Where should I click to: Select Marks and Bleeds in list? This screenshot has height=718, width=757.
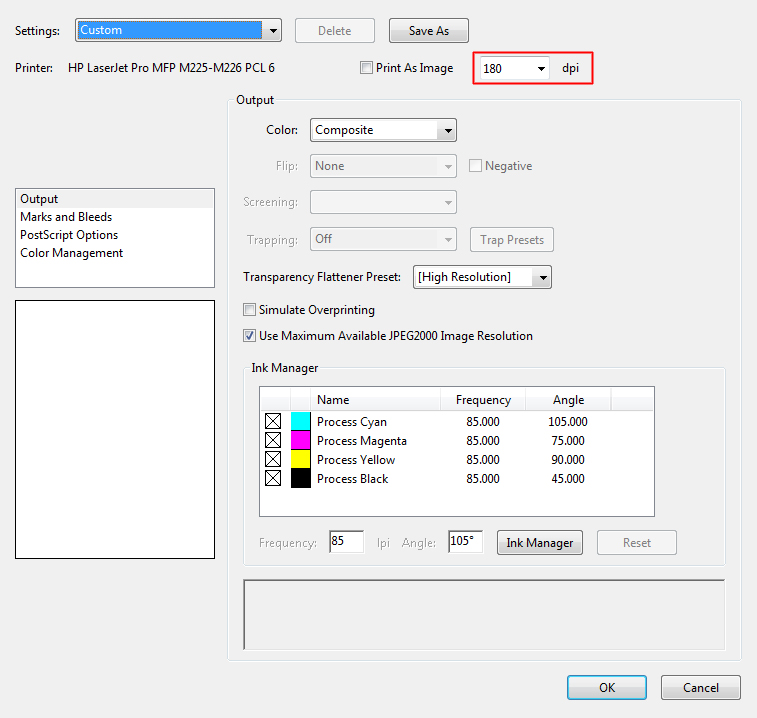tap(66, 217)
